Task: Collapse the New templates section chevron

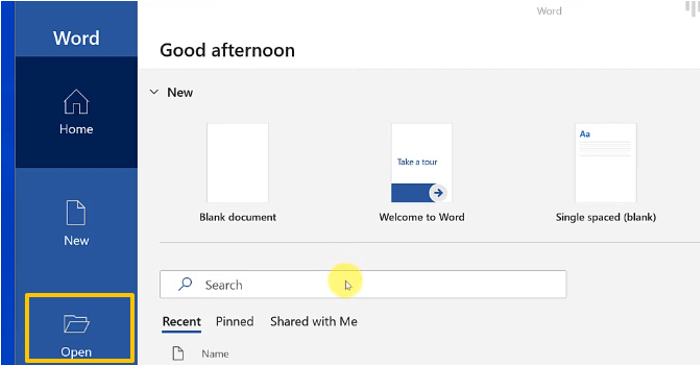Action: pos(154,92)
